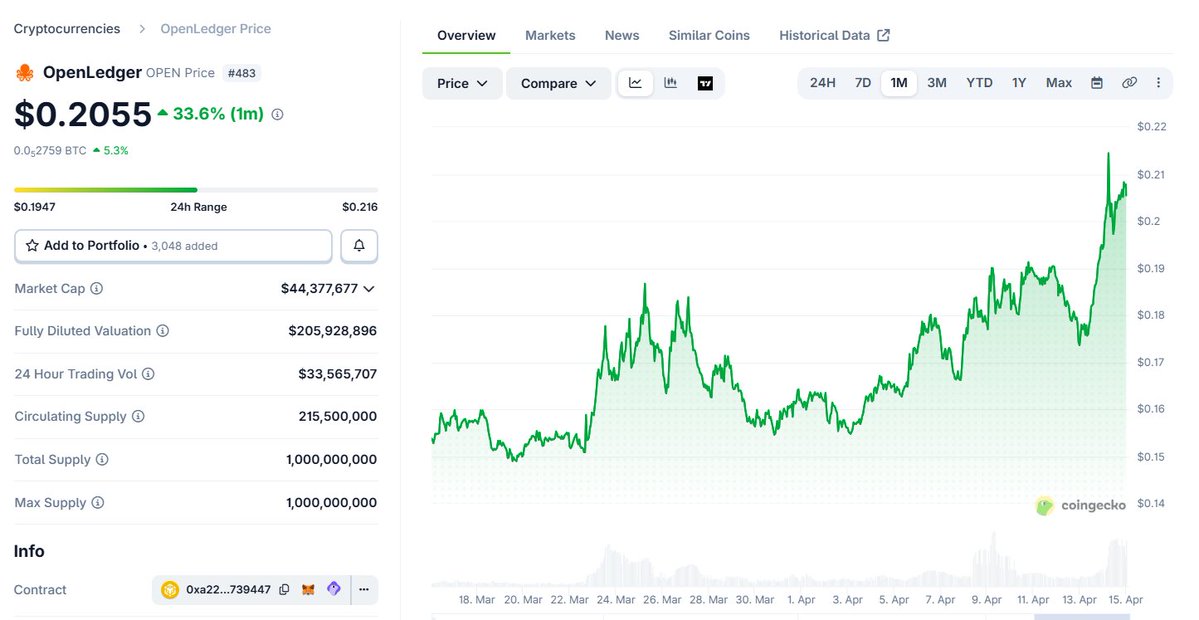This screenshot has height=620, width=1199.
Task: Open the TradingView chart mode
Action: click(x=705, y=83)
